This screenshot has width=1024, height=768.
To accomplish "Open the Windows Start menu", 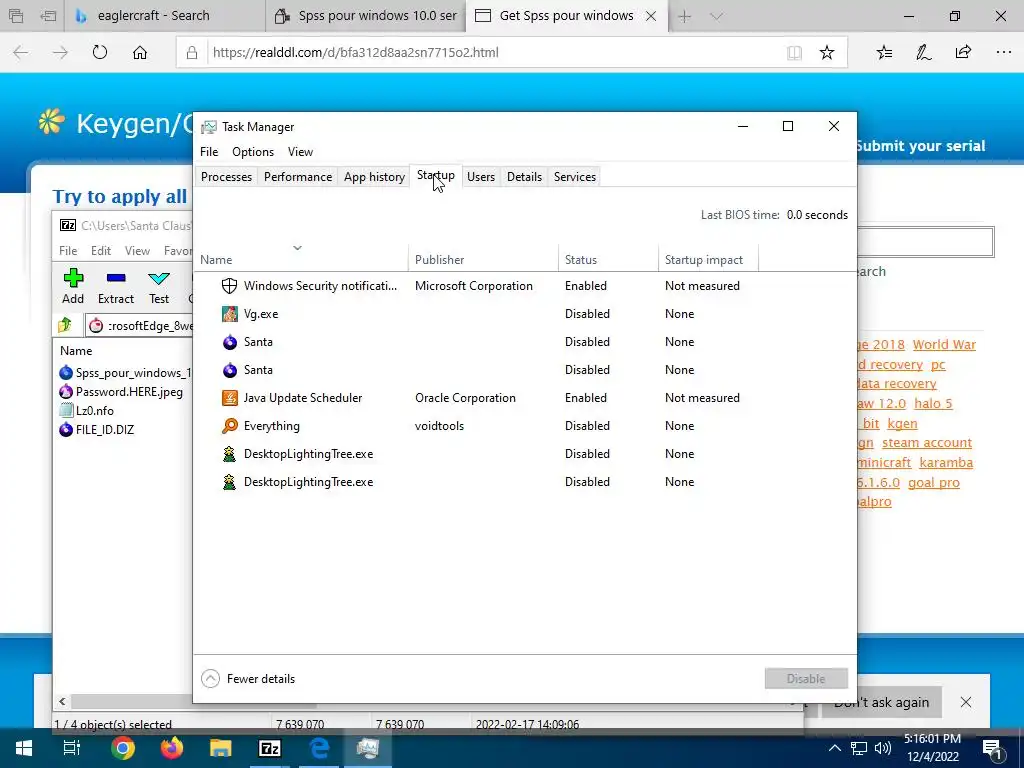I will pos(24,748).
